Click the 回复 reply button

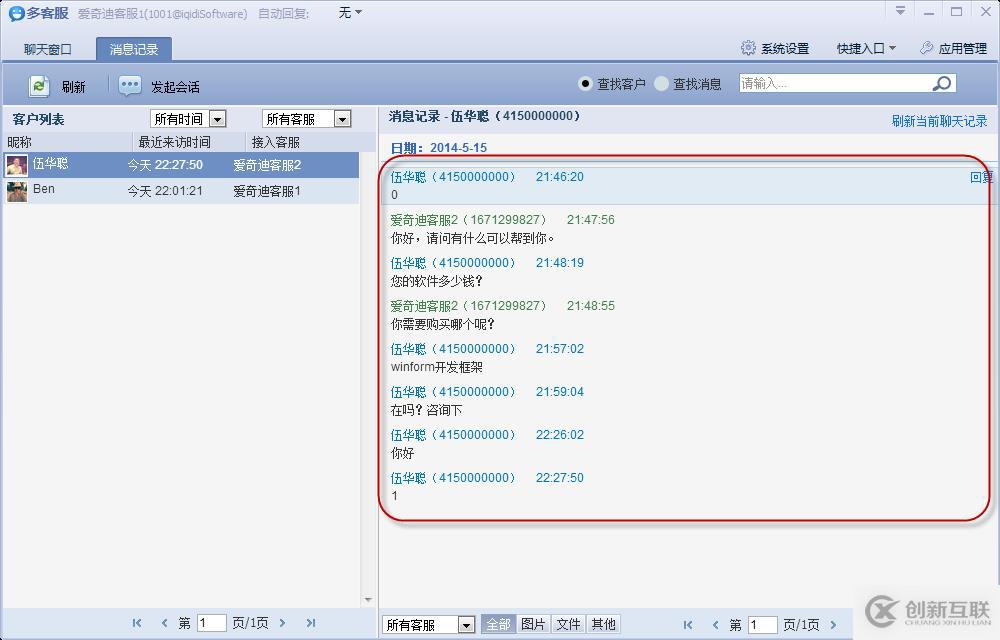tap(984, 177)
